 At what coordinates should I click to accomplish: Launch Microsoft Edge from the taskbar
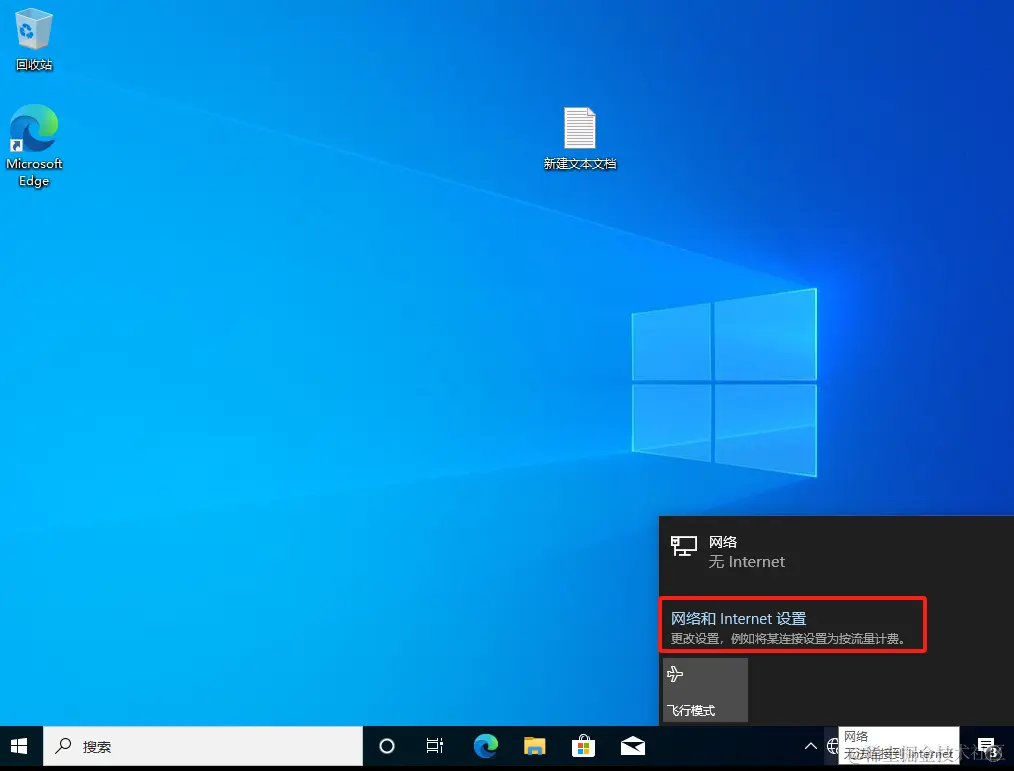(x=486, y=746)
